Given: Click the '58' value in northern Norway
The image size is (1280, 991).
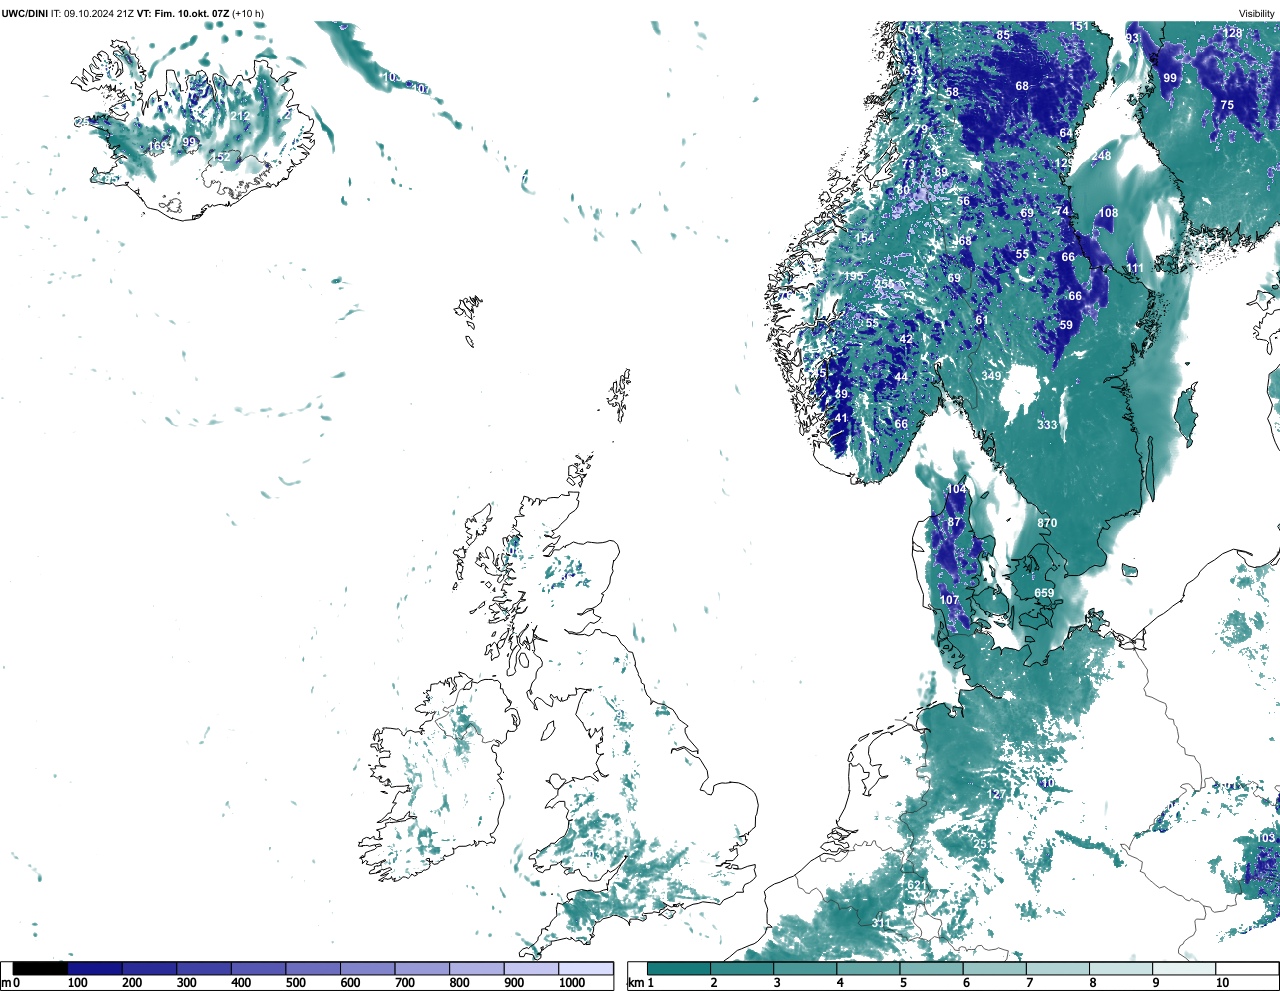Looking at the screenshot, I should 952,92.
